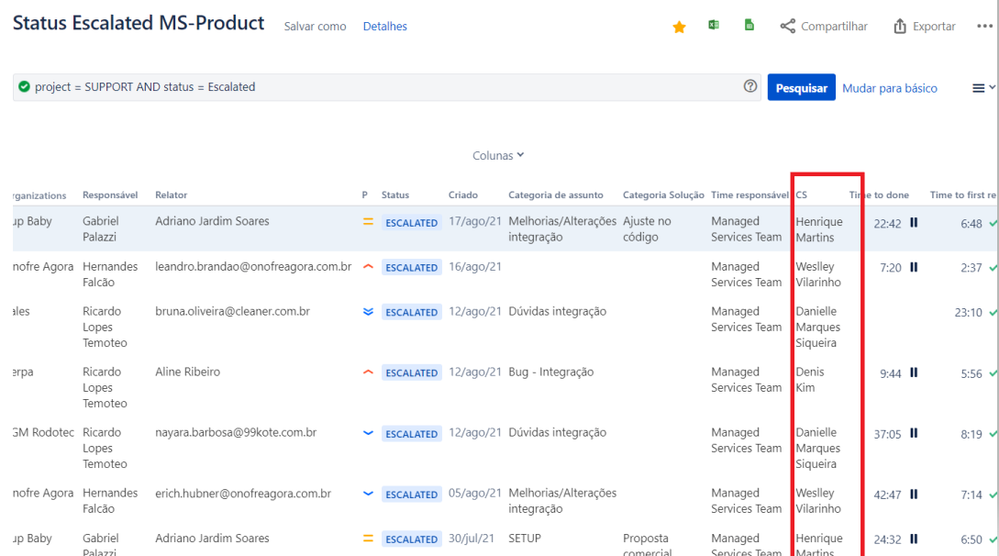Click the pause icon next to 22:42

click(x=914, y=222)
